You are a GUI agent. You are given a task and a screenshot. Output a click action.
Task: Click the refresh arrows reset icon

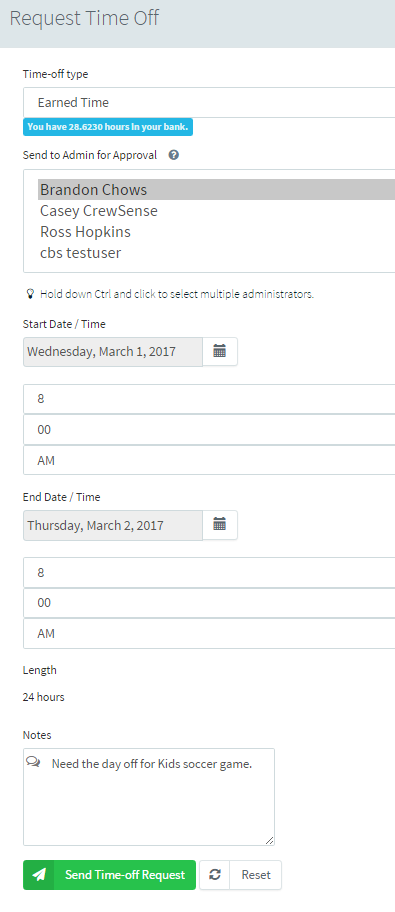click(215, 875)
